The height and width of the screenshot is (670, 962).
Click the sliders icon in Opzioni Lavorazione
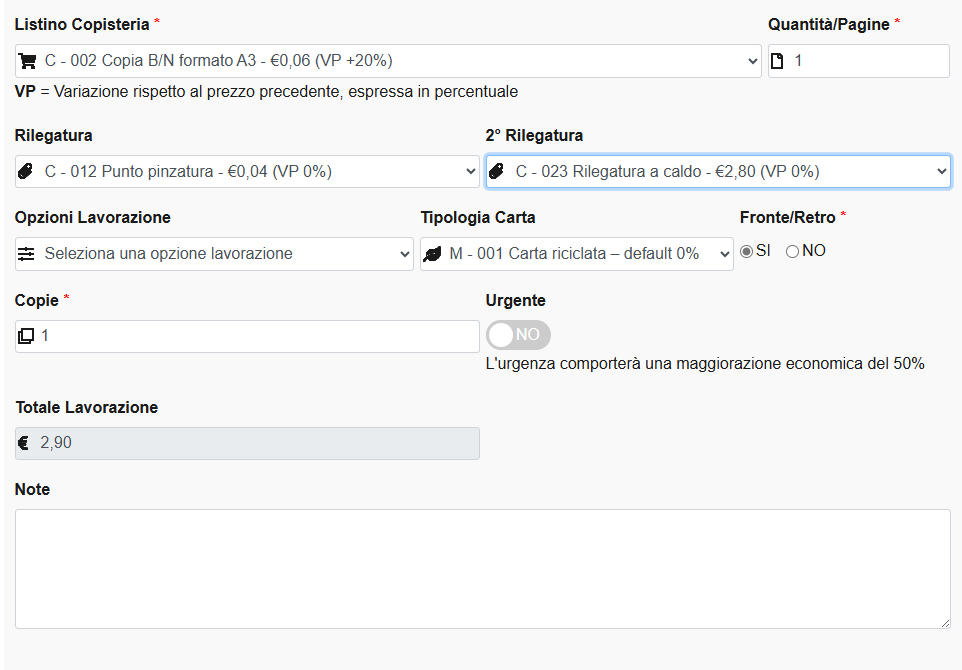26,254
